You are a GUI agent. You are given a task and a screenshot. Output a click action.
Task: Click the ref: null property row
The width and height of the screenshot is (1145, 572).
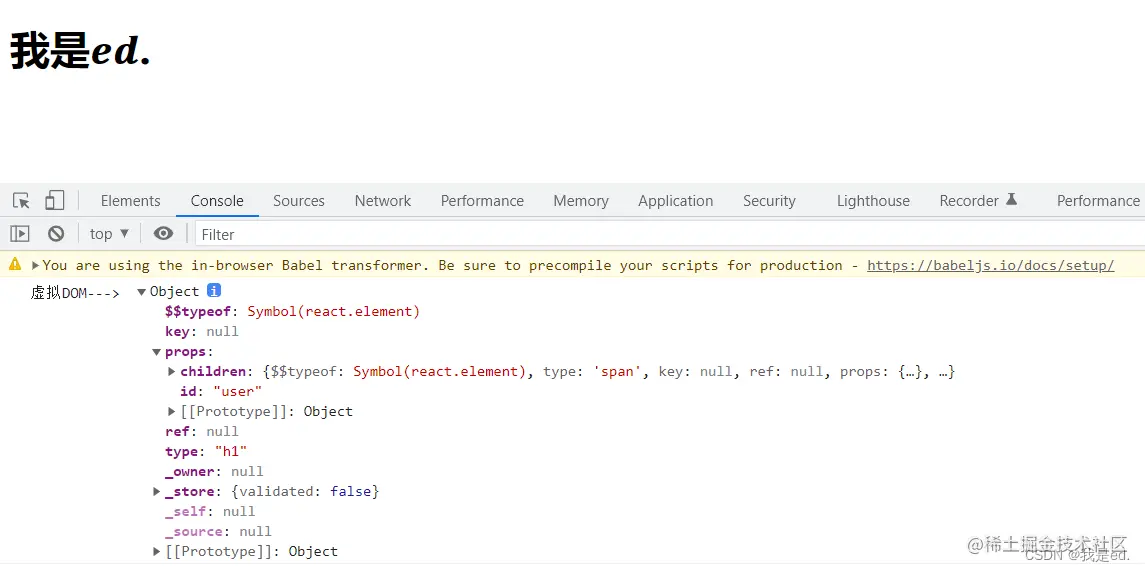point(202,432)
